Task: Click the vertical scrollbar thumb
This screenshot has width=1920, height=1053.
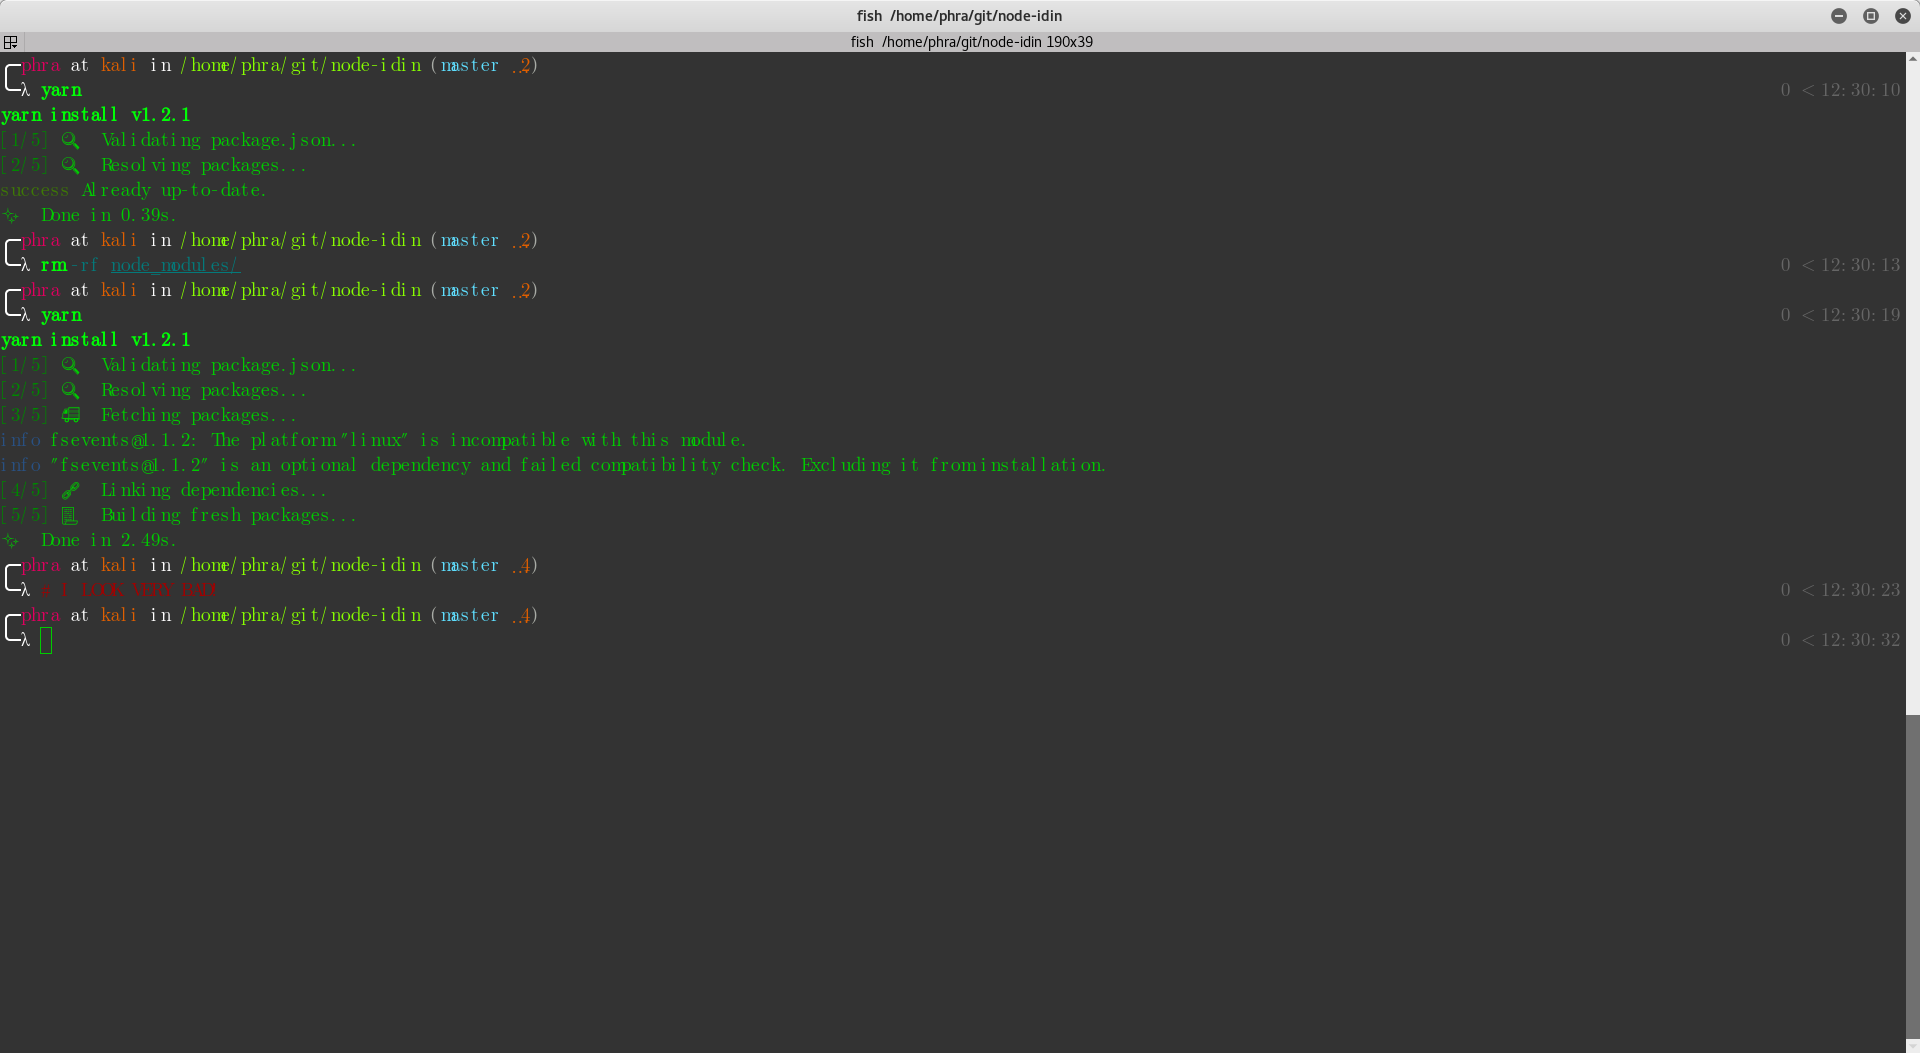Action: pos(1912,877)
